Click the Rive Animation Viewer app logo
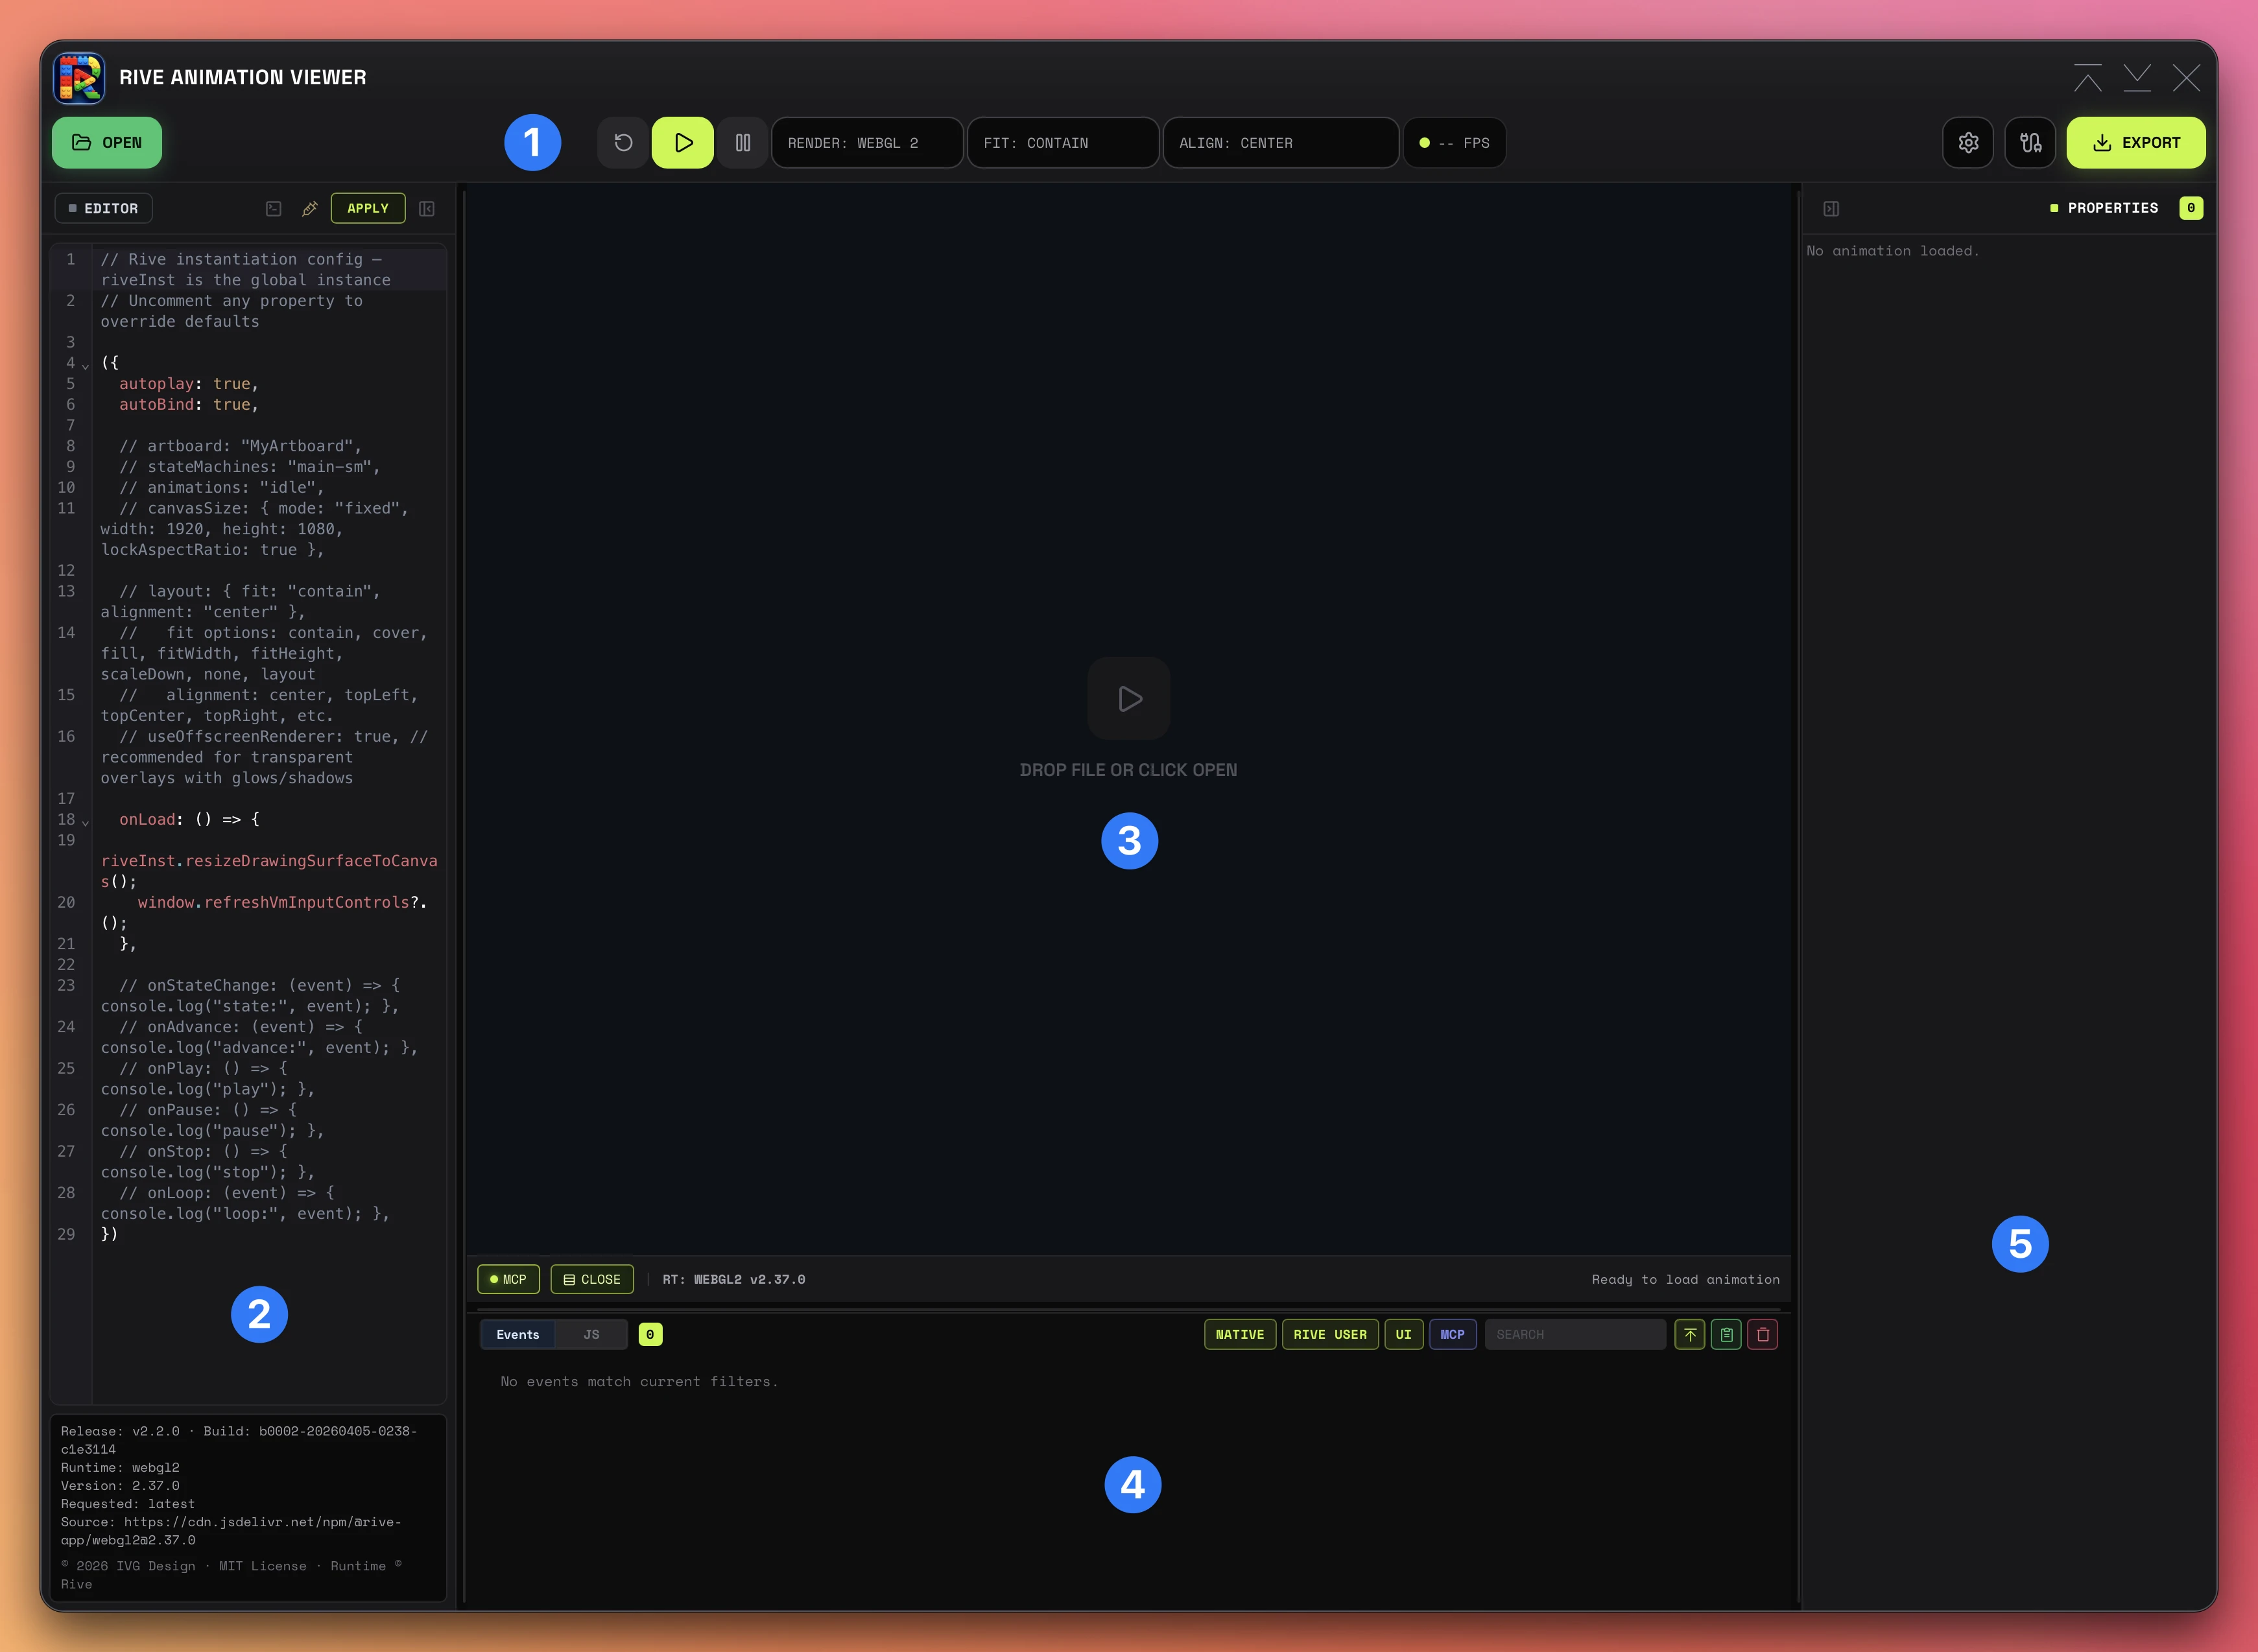Image resolution: width=2258 pixels, height=1652 pixels. coord(79,77)
